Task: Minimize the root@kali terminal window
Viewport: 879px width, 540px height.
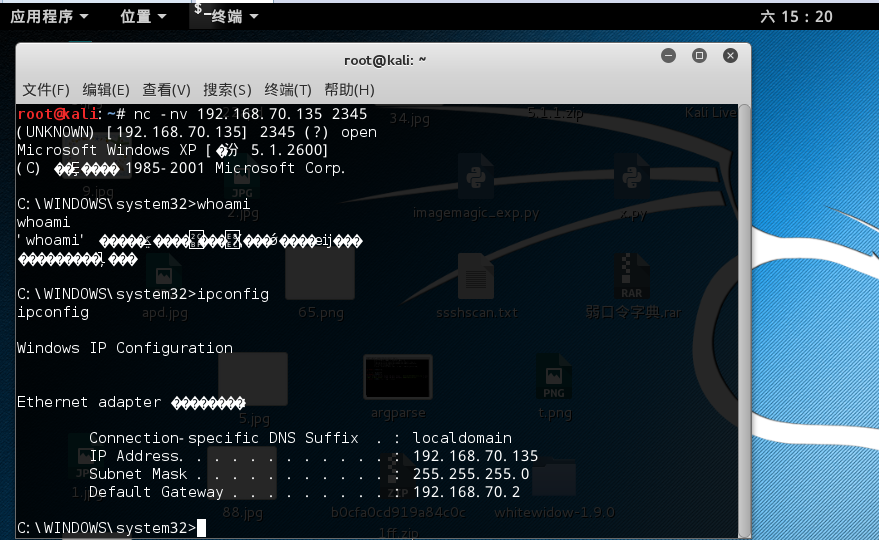Action: (668, 56)
